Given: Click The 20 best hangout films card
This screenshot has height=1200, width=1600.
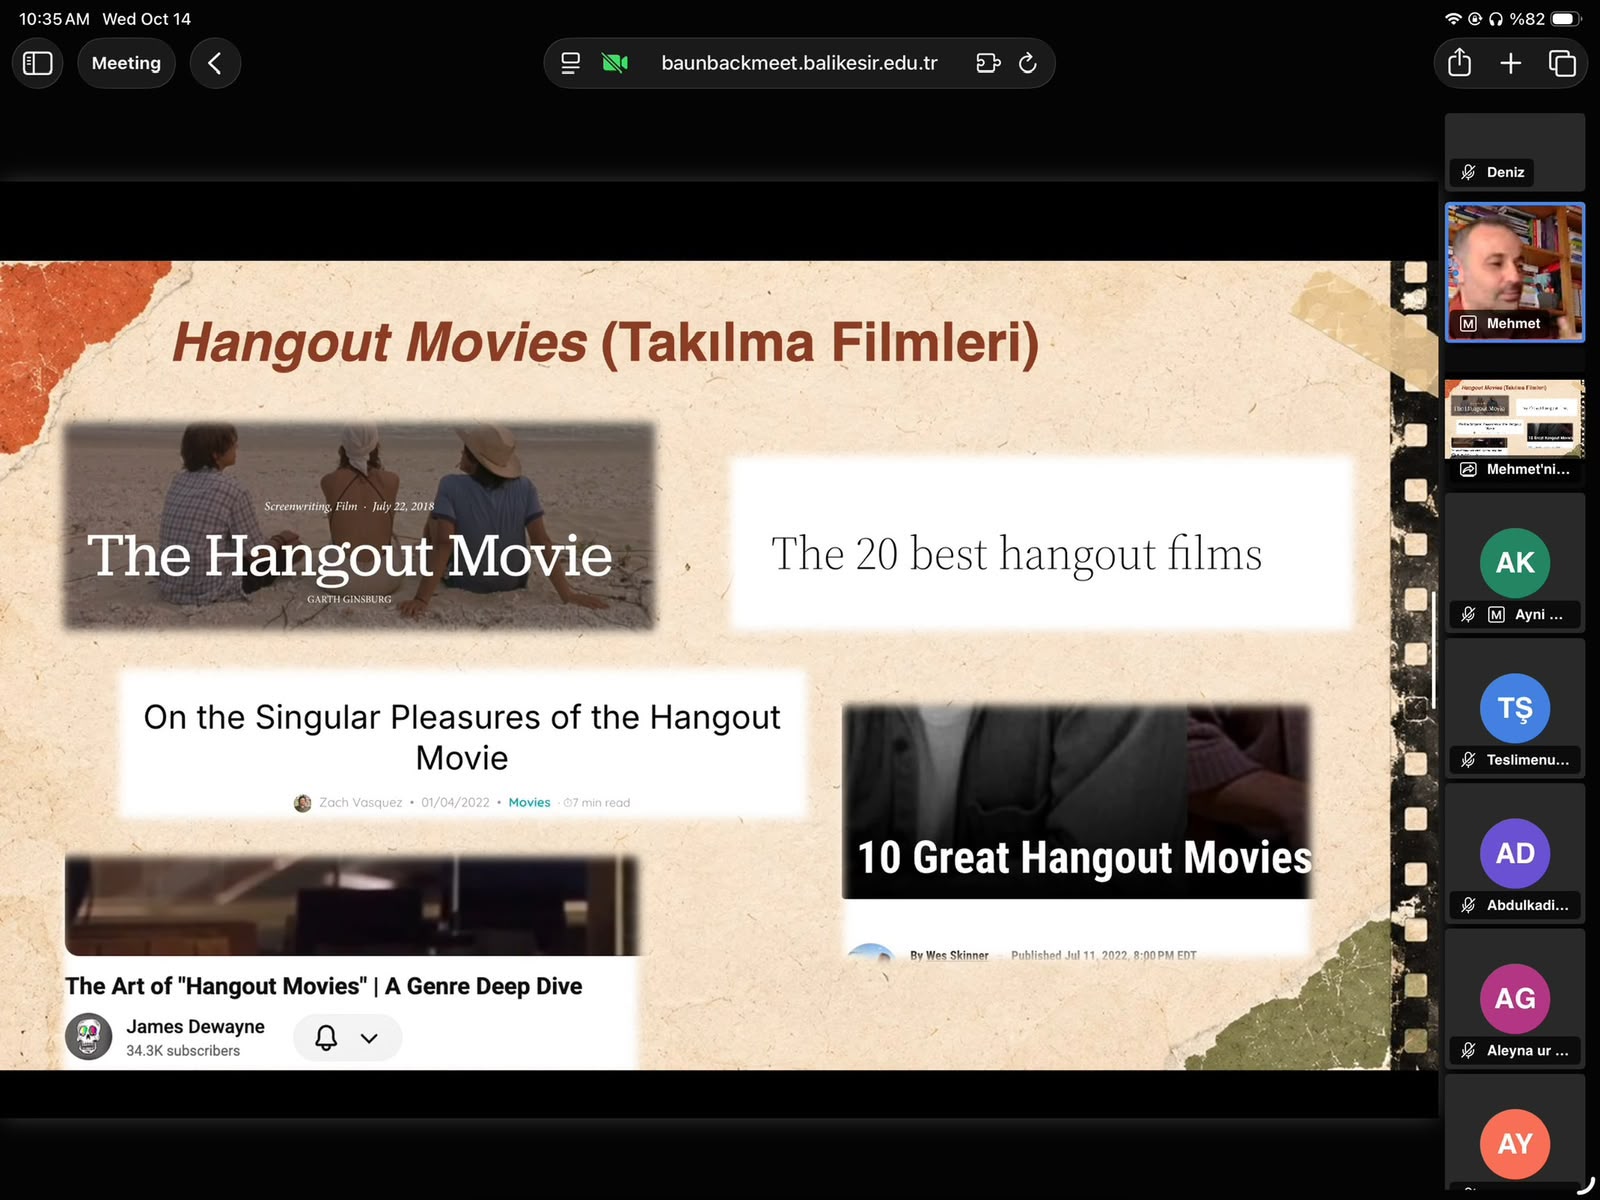Looking at the screenshot, I should pyautogui.click(x=1042, y=543).
